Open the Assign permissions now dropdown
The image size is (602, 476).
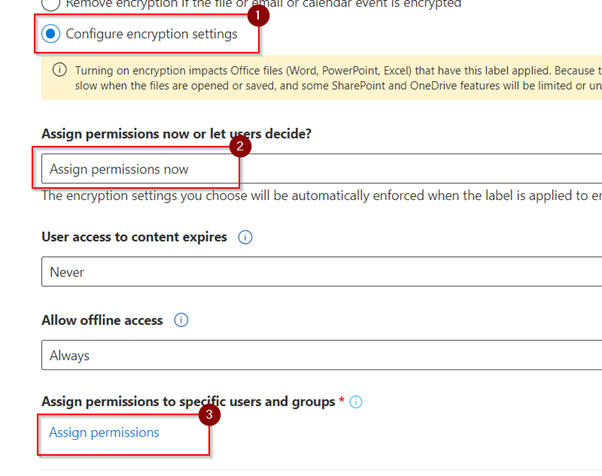coord(320,169)
